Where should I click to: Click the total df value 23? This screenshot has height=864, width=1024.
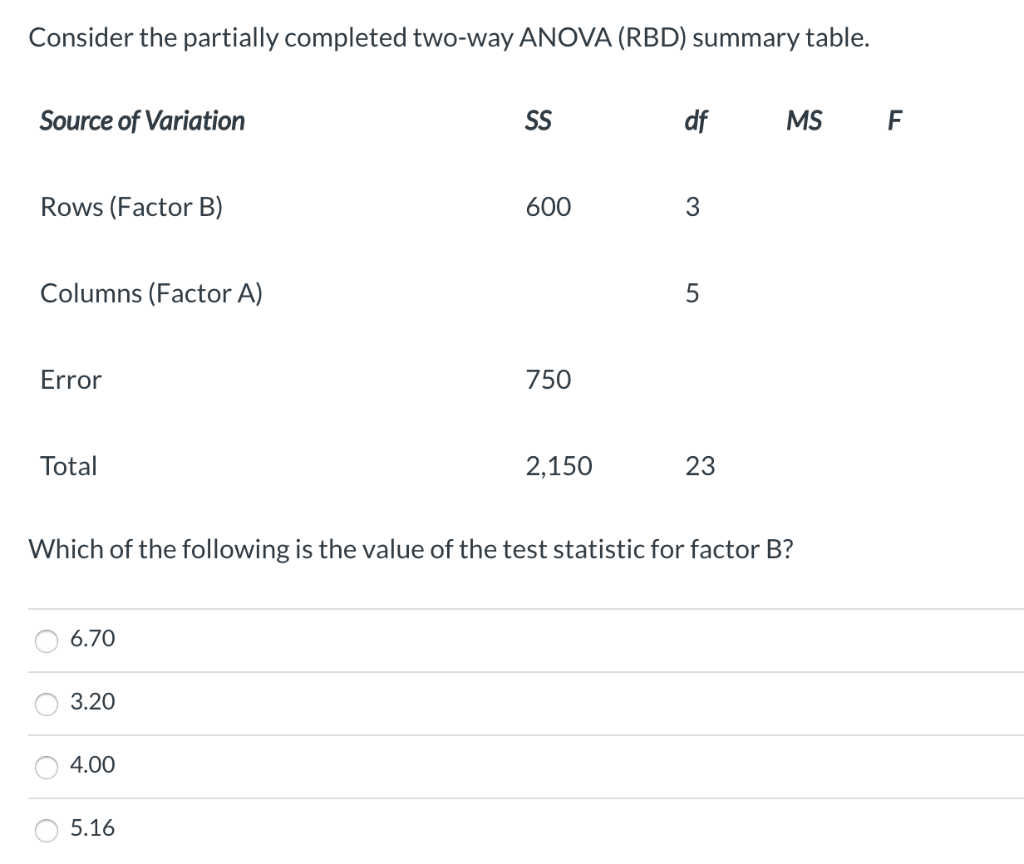pyautogui.click(x=700, y=466)
